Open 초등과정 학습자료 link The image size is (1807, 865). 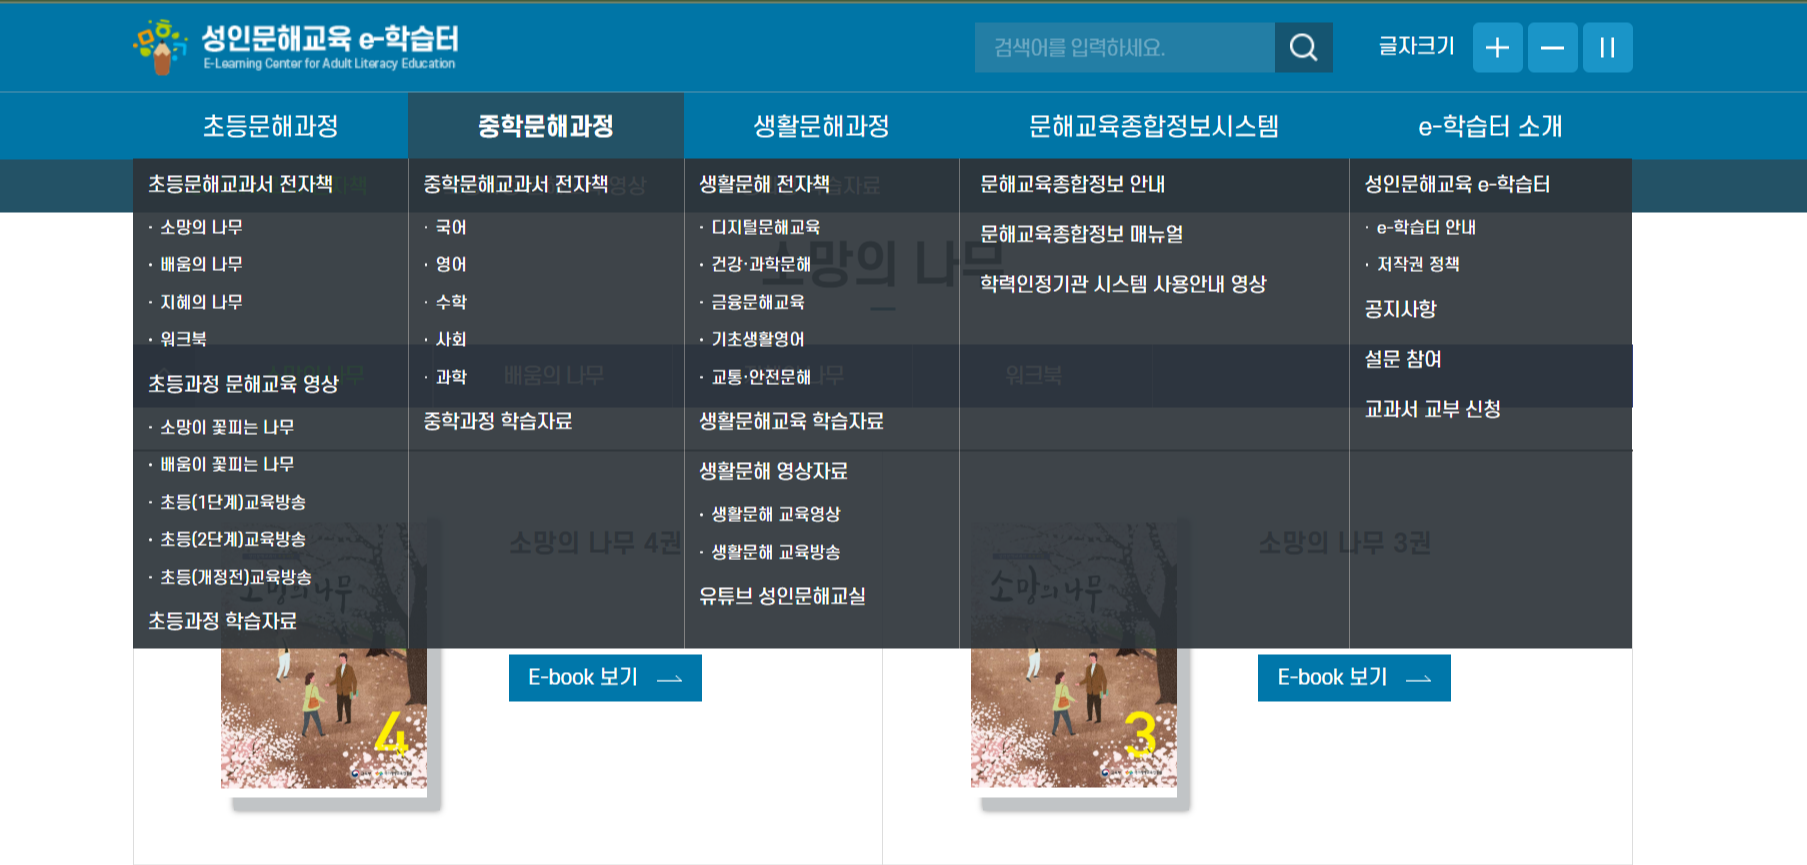click(222, 621)
